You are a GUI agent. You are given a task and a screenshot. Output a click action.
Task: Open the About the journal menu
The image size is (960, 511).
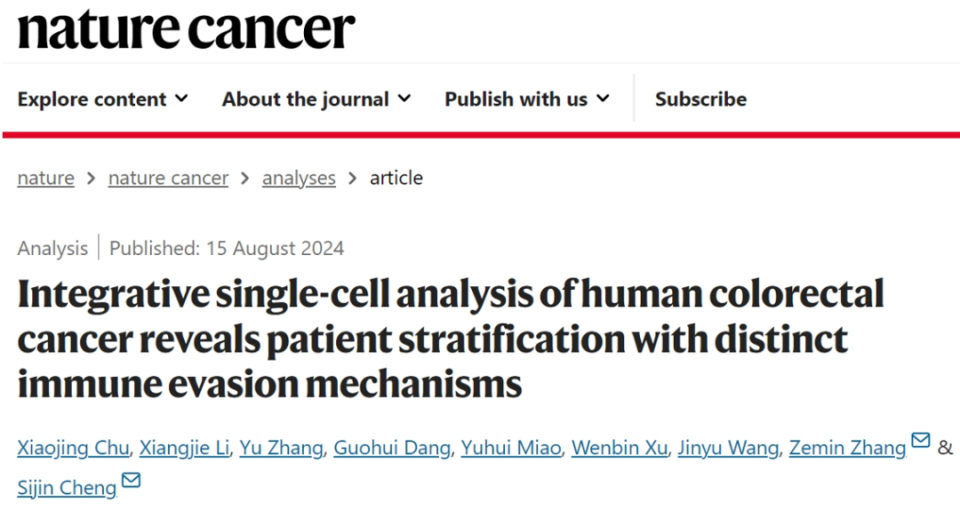[x=316, y=99]
